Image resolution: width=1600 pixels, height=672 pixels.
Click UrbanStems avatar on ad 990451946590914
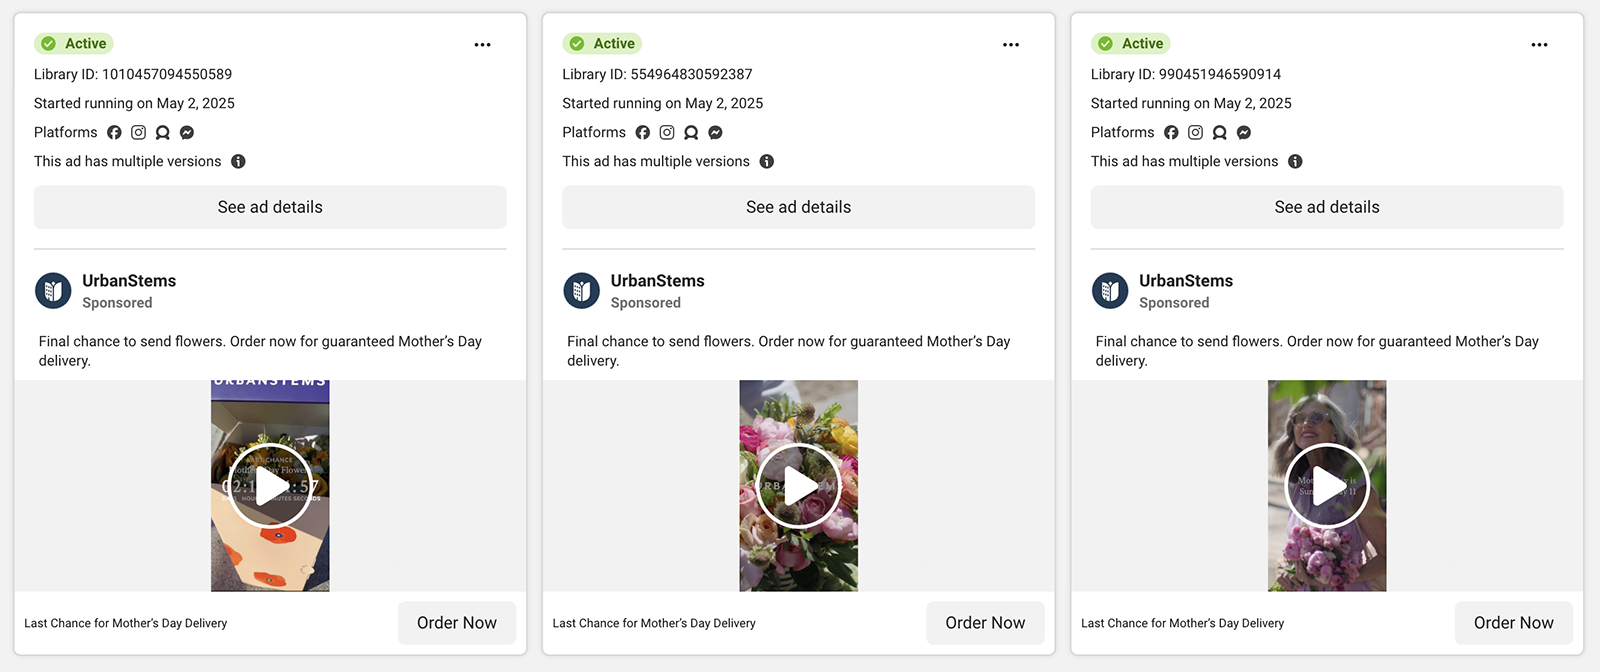pos(1110,291)
